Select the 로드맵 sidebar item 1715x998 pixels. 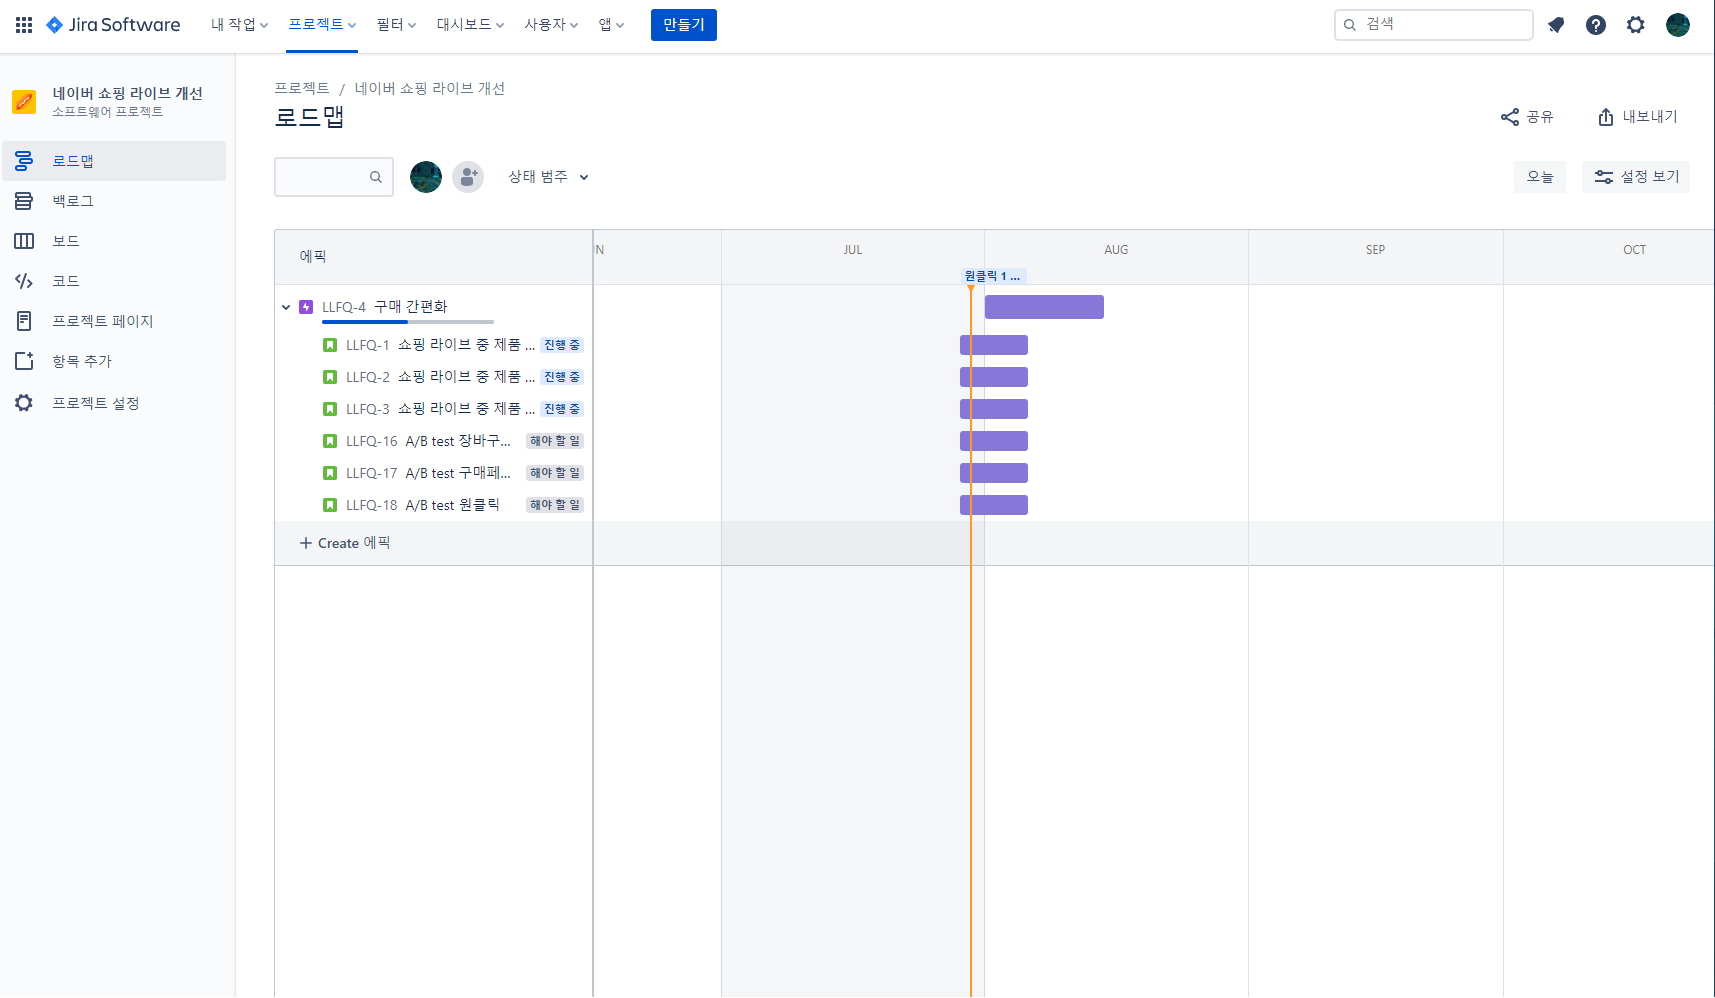(114, 161)
